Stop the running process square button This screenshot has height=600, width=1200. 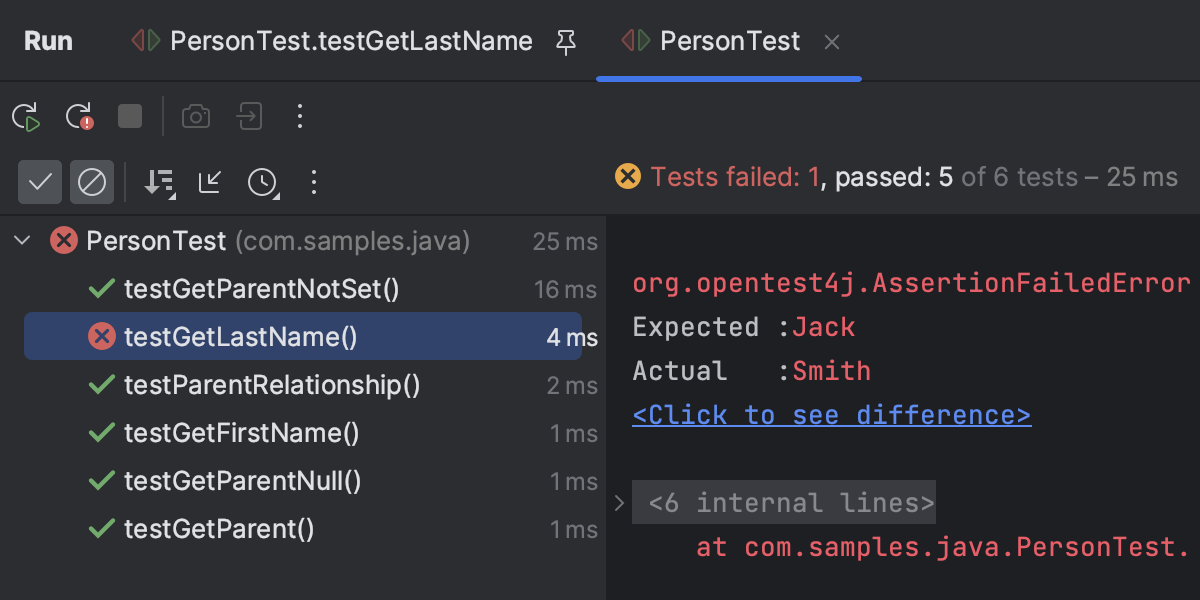pos(130,117)
